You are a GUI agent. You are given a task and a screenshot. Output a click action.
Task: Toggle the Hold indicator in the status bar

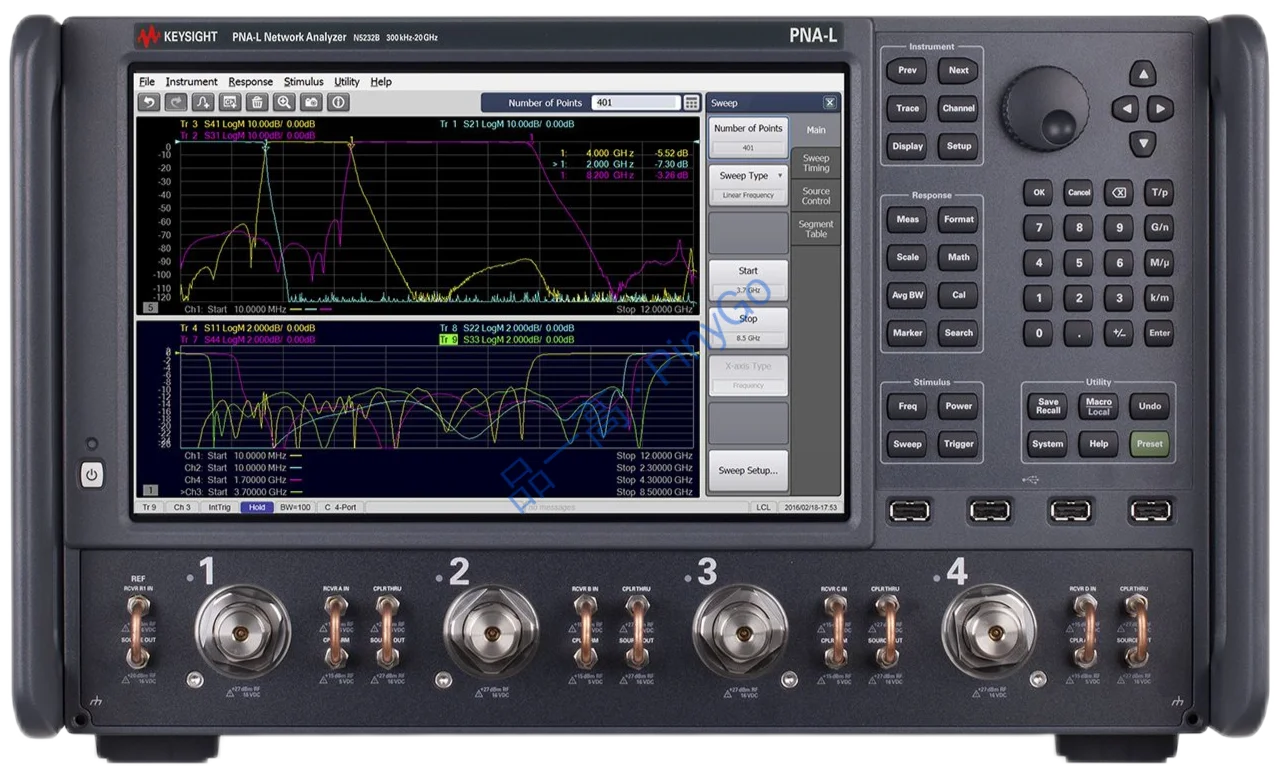(257, 508)
